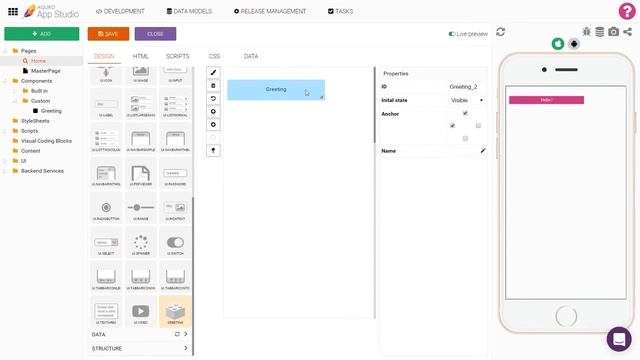Toggle the left Anchor checkbox
The width and height of the screenshot is (640, 360).
452,126
